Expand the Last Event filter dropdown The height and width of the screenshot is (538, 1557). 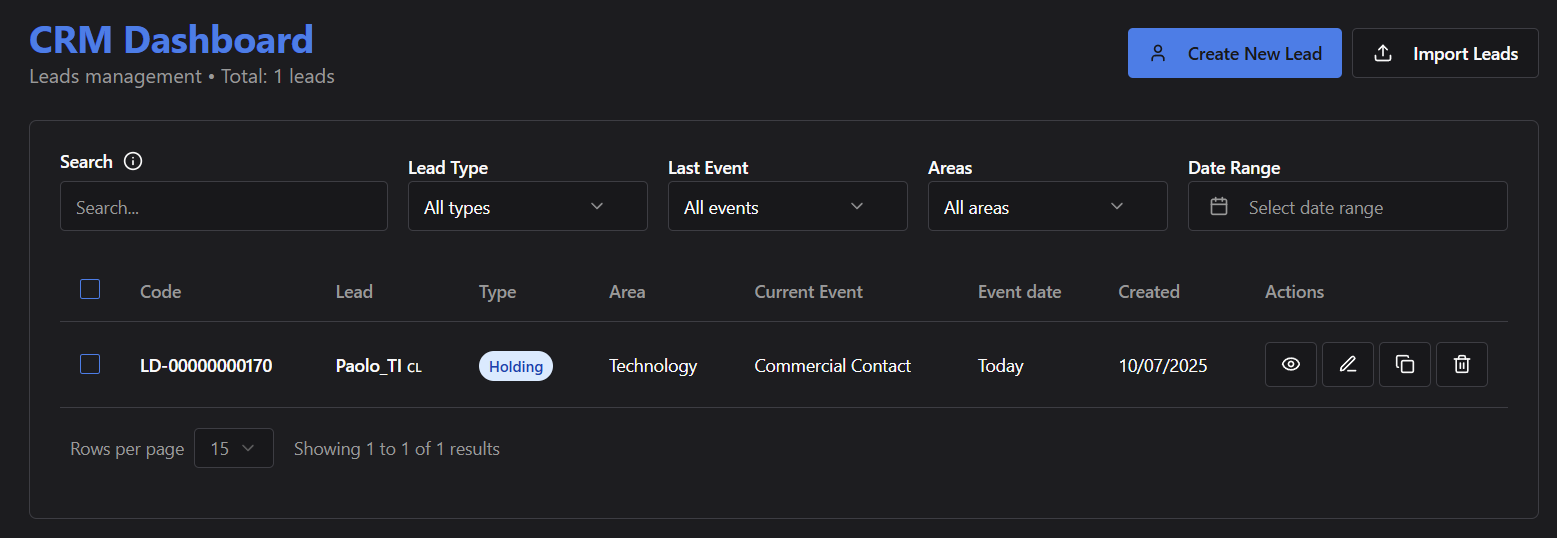(787, 207)
